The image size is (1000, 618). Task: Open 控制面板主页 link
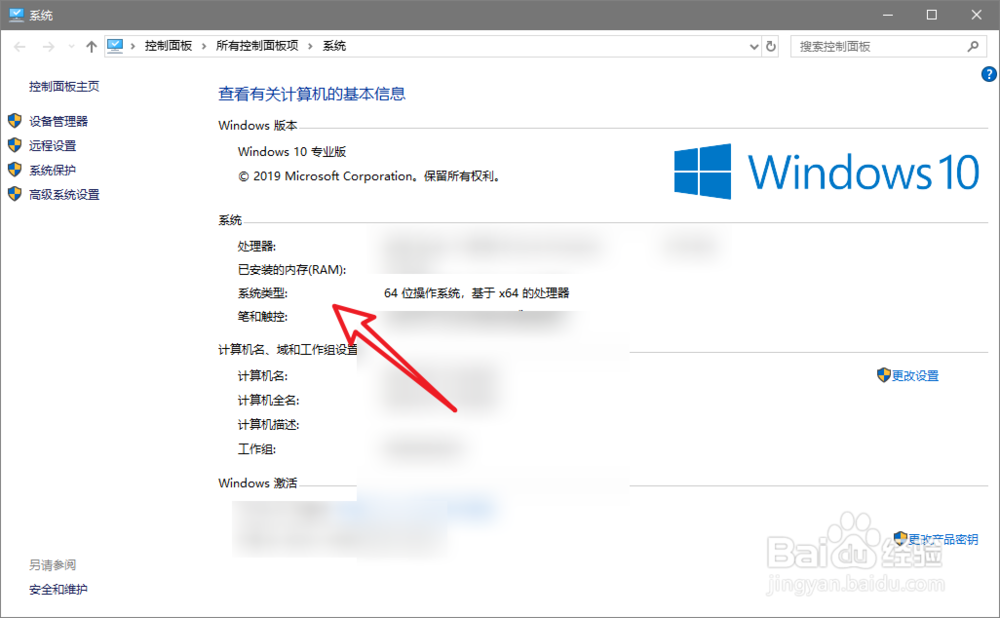point(64,87)
